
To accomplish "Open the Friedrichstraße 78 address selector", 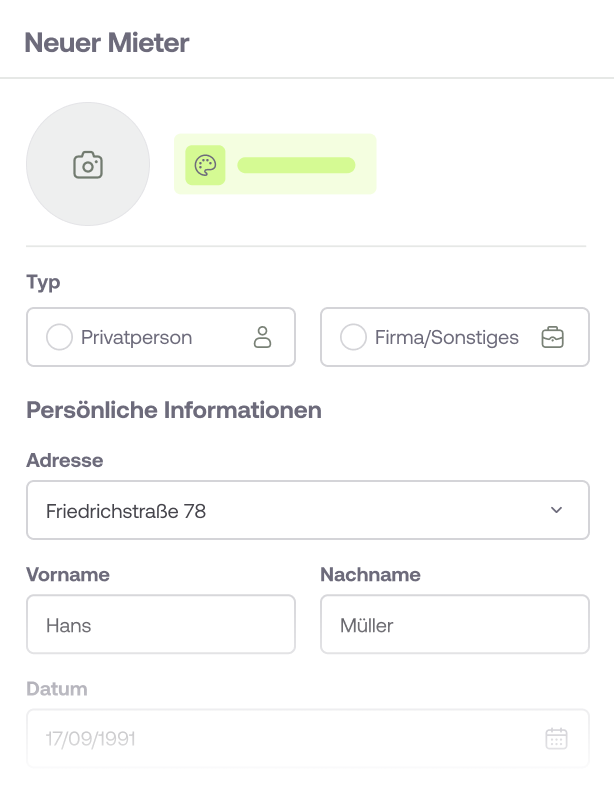I will (x=290, y=511).
